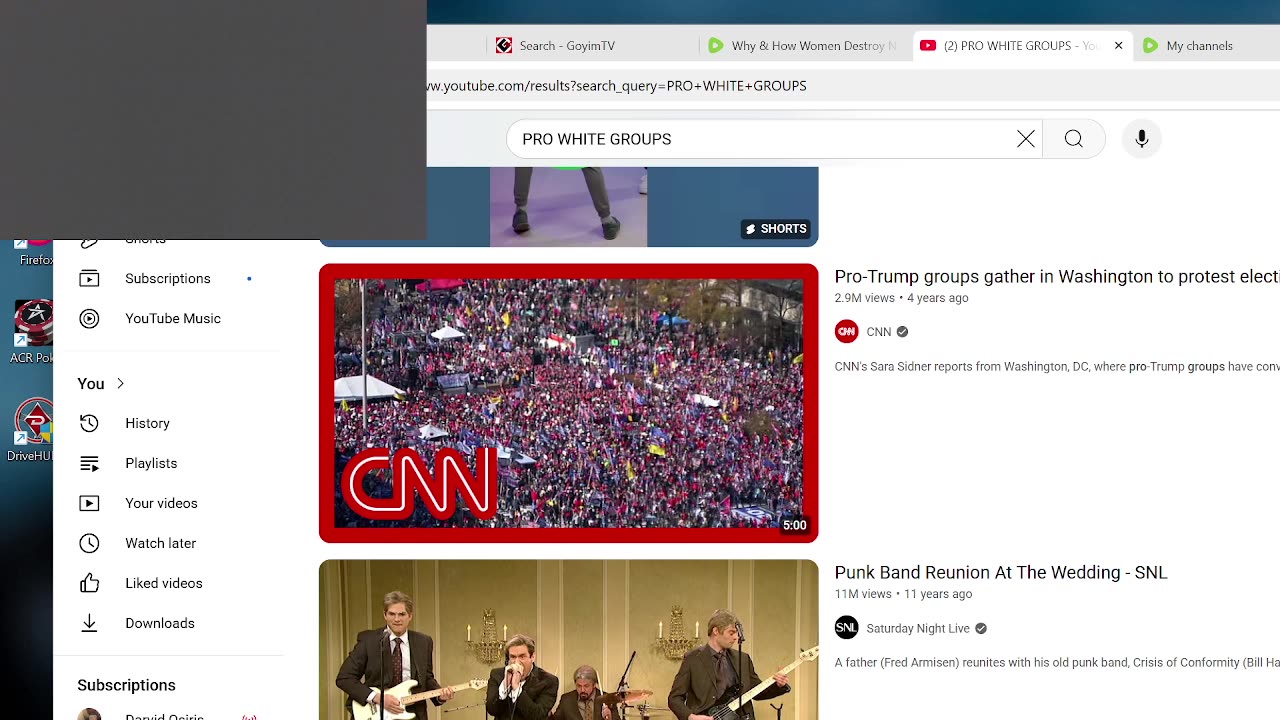The width and height of the screenshot is (1280, 720).
Task: Open the CNN crowd video thumbnail
Action: pyautogui.click(x=568, y=403)
